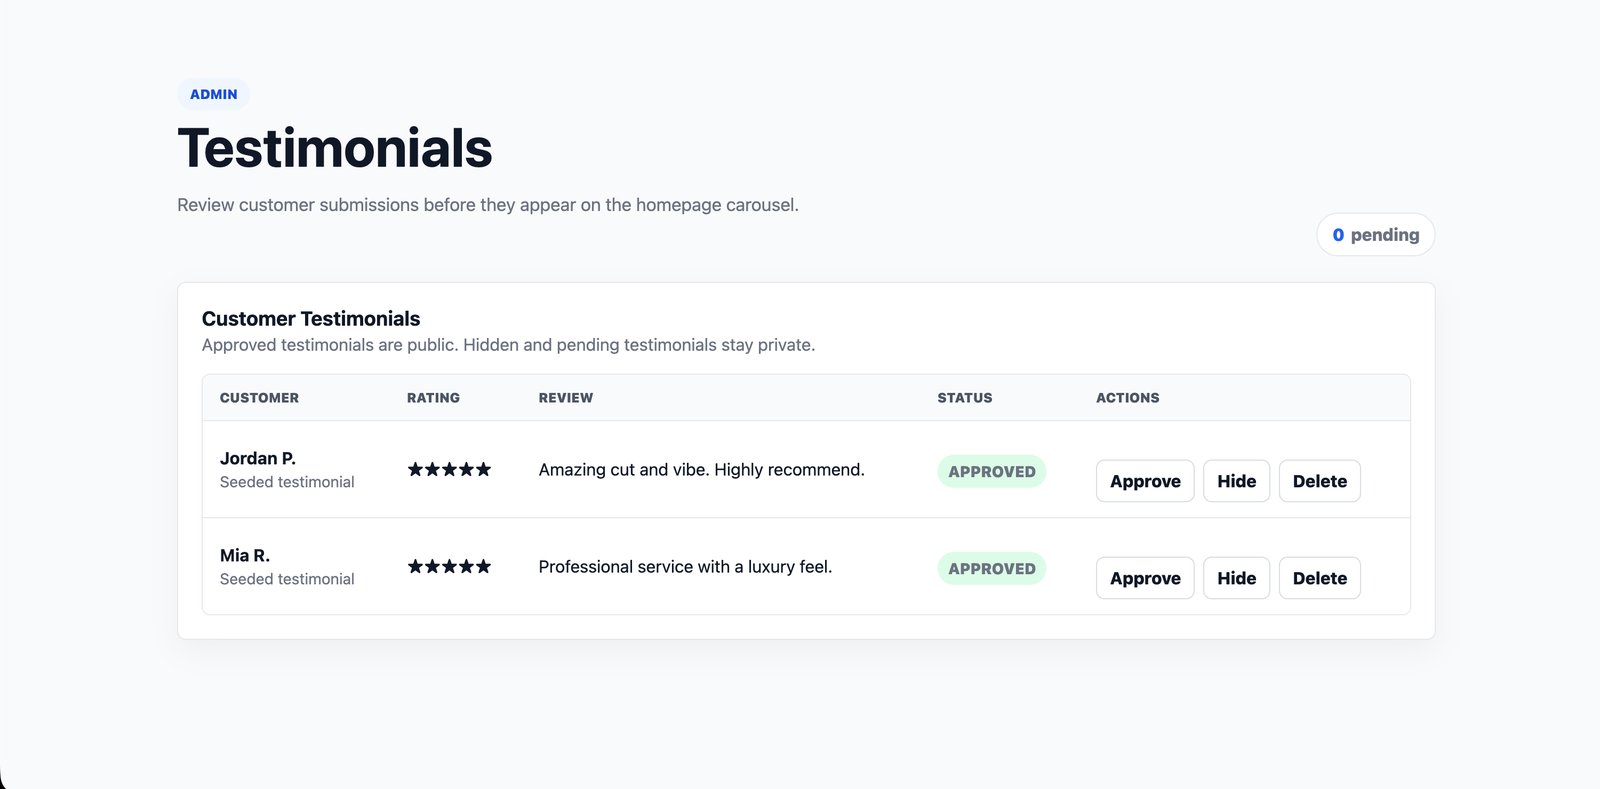Click the customer name Jordan P.
Viewport: 1600px width, 789px height.
(x=258, y=458)
